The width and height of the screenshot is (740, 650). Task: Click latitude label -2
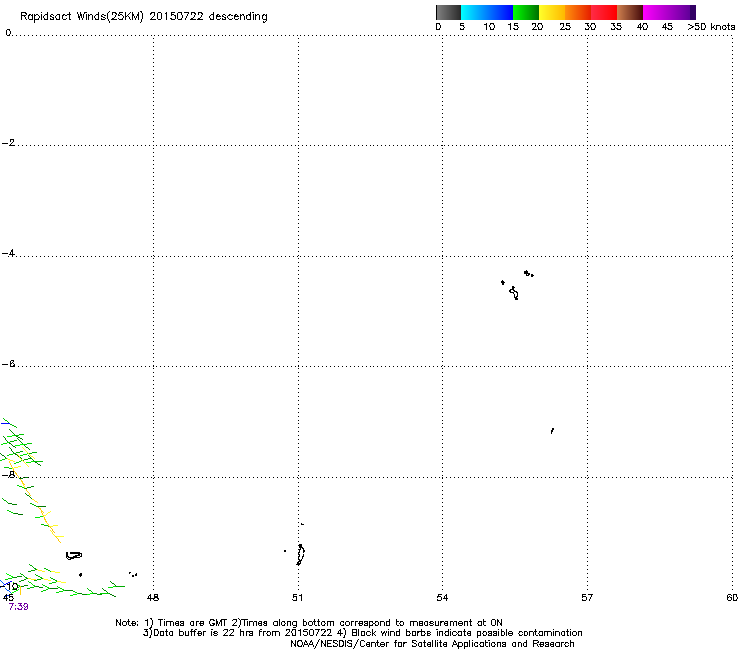click(8, 143)
